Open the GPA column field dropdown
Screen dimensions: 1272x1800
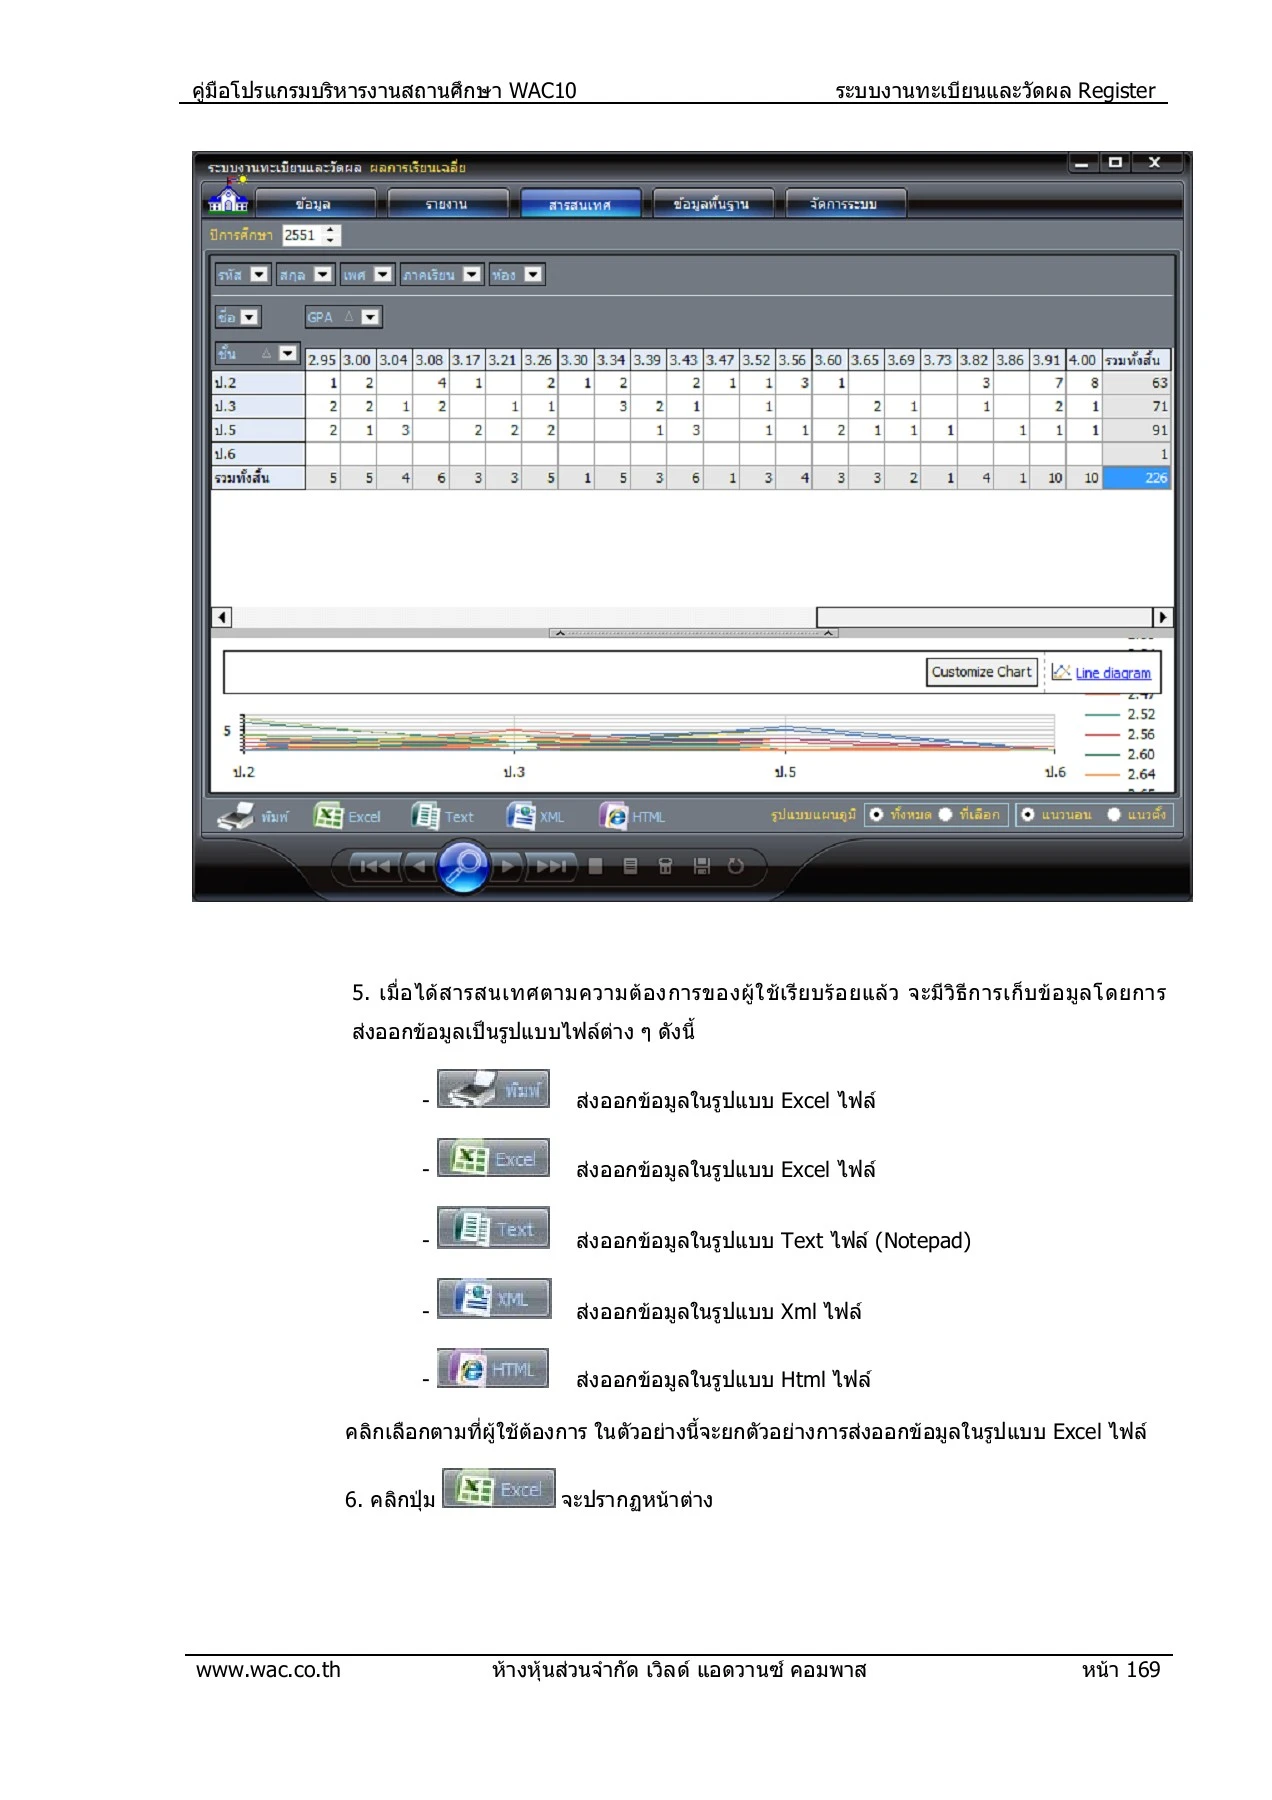click(x=370, y=317)
